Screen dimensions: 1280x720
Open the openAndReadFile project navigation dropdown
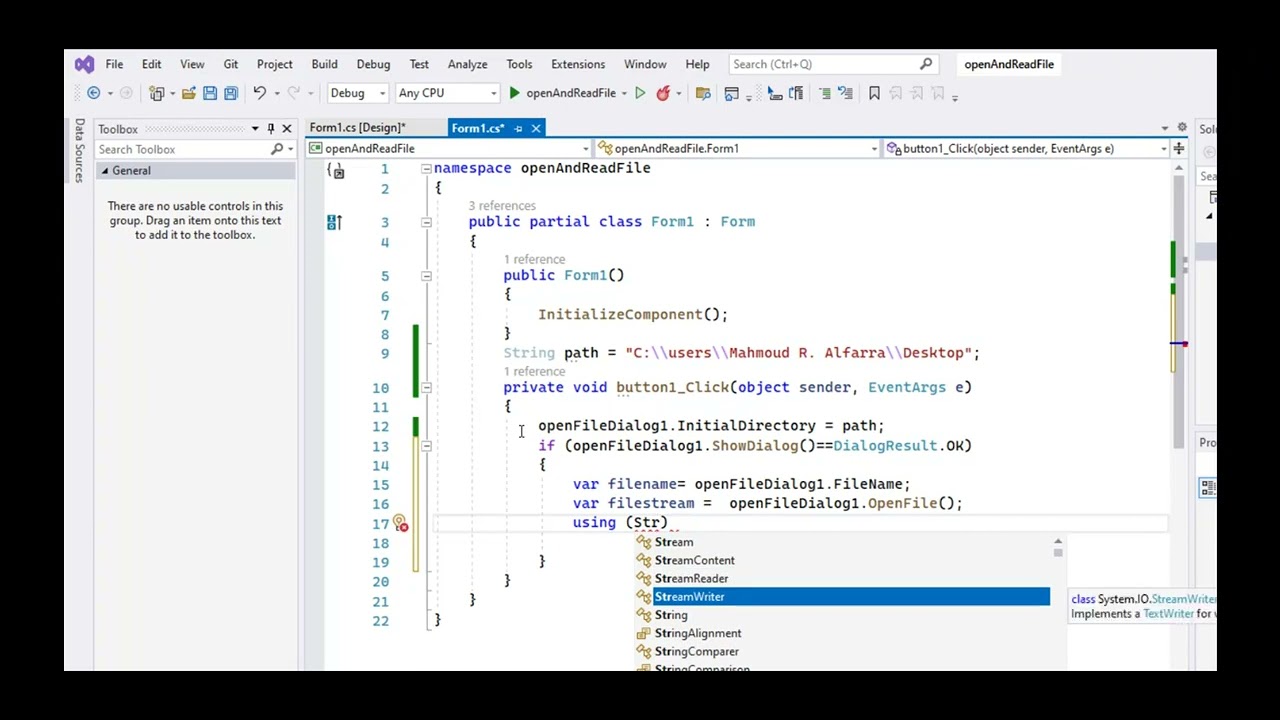coord(449,148)
